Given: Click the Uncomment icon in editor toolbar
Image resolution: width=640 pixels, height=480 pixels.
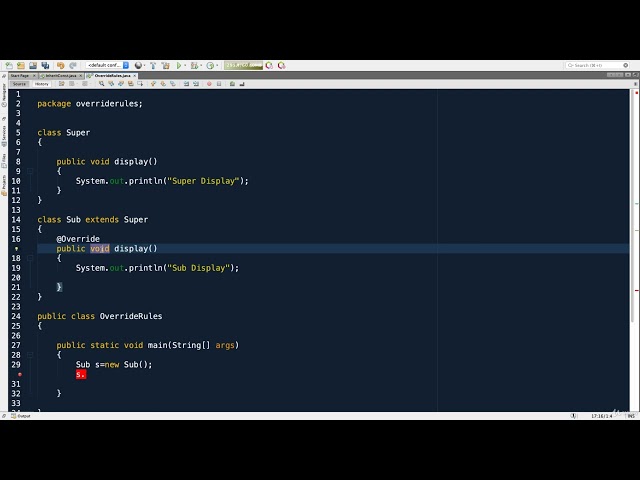Looking at the screenshot, I should click(242, 84).
